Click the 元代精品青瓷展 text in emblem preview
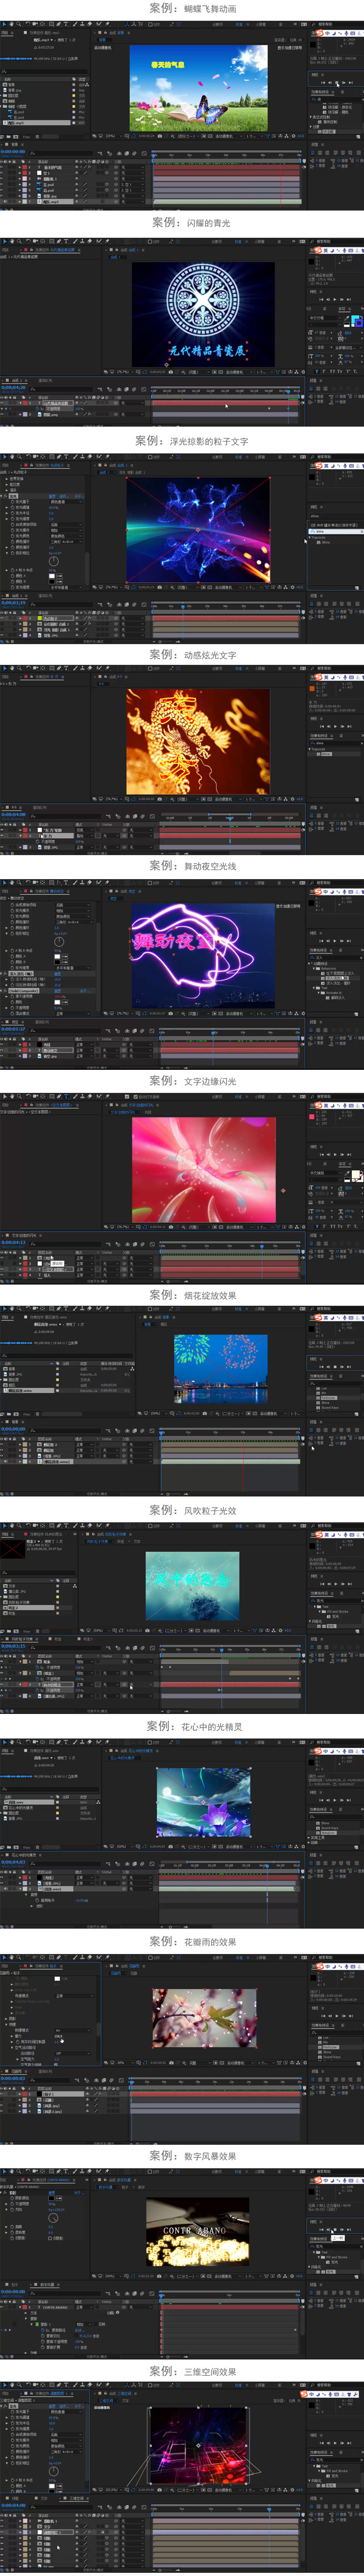This screenshot has height=2576, width=364. 207,351
